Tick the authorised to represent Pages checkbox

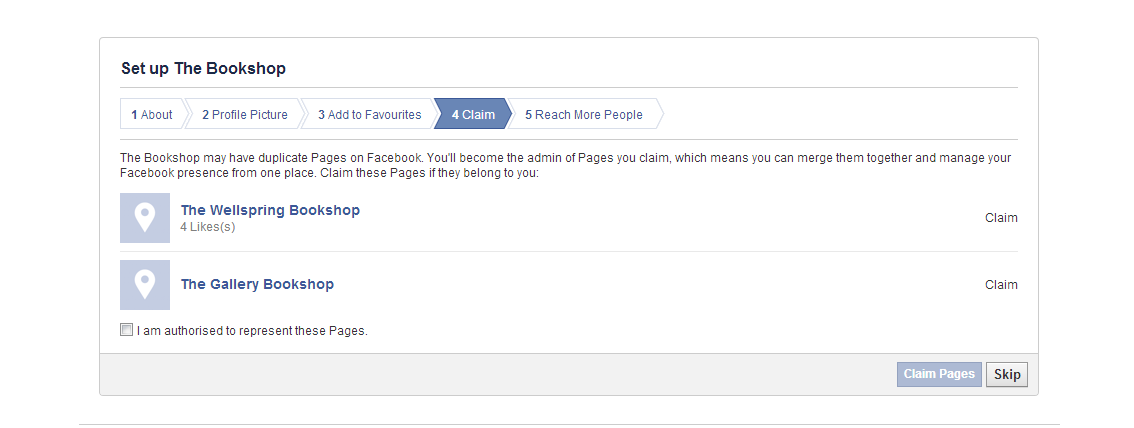(x=127, y=330)
